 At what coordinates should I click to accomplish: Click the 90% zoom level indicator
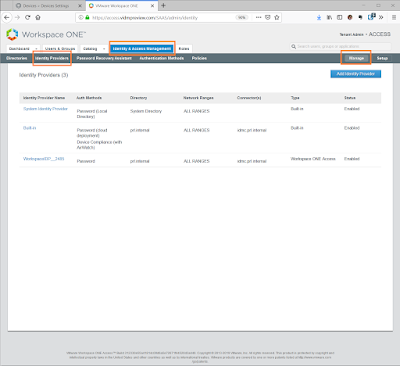242,18
